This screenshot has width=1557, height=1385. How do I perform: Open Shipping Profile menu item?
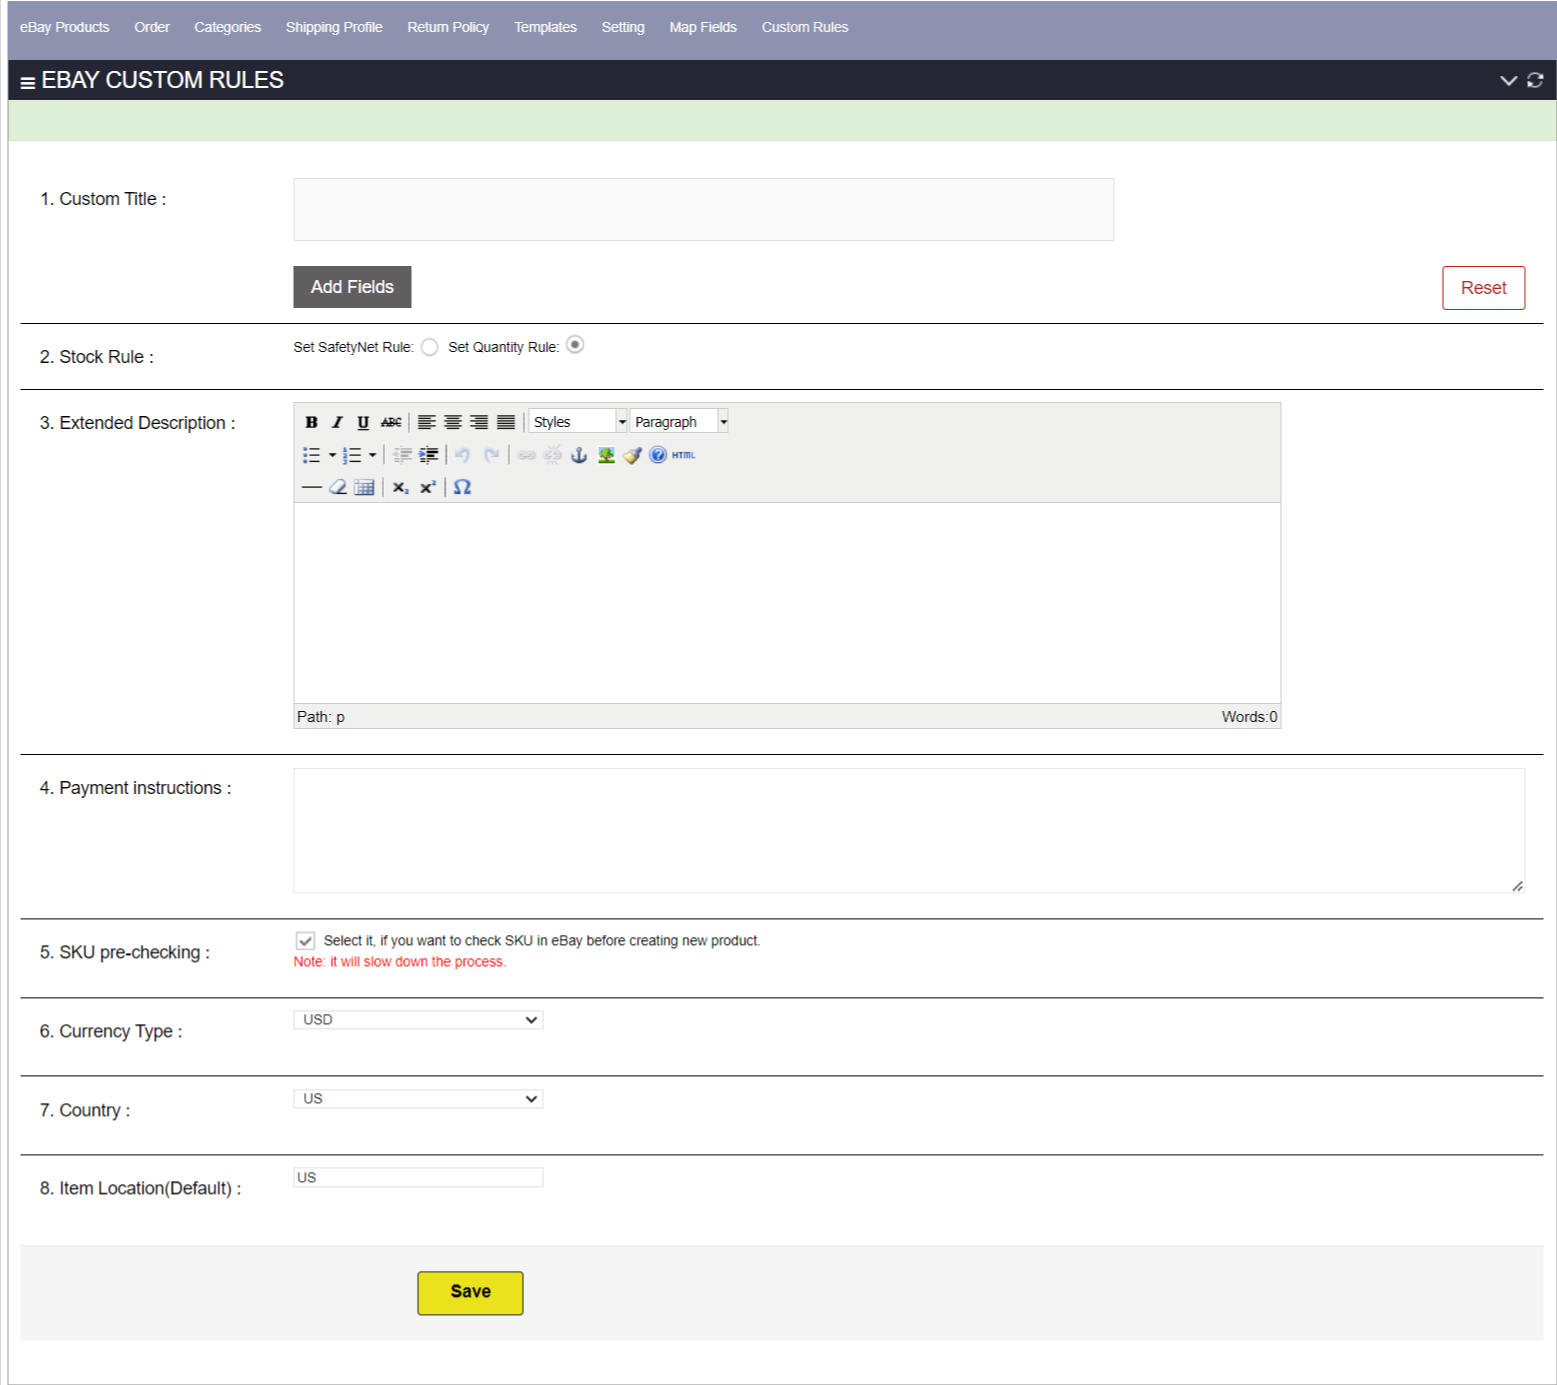point(334,27)
